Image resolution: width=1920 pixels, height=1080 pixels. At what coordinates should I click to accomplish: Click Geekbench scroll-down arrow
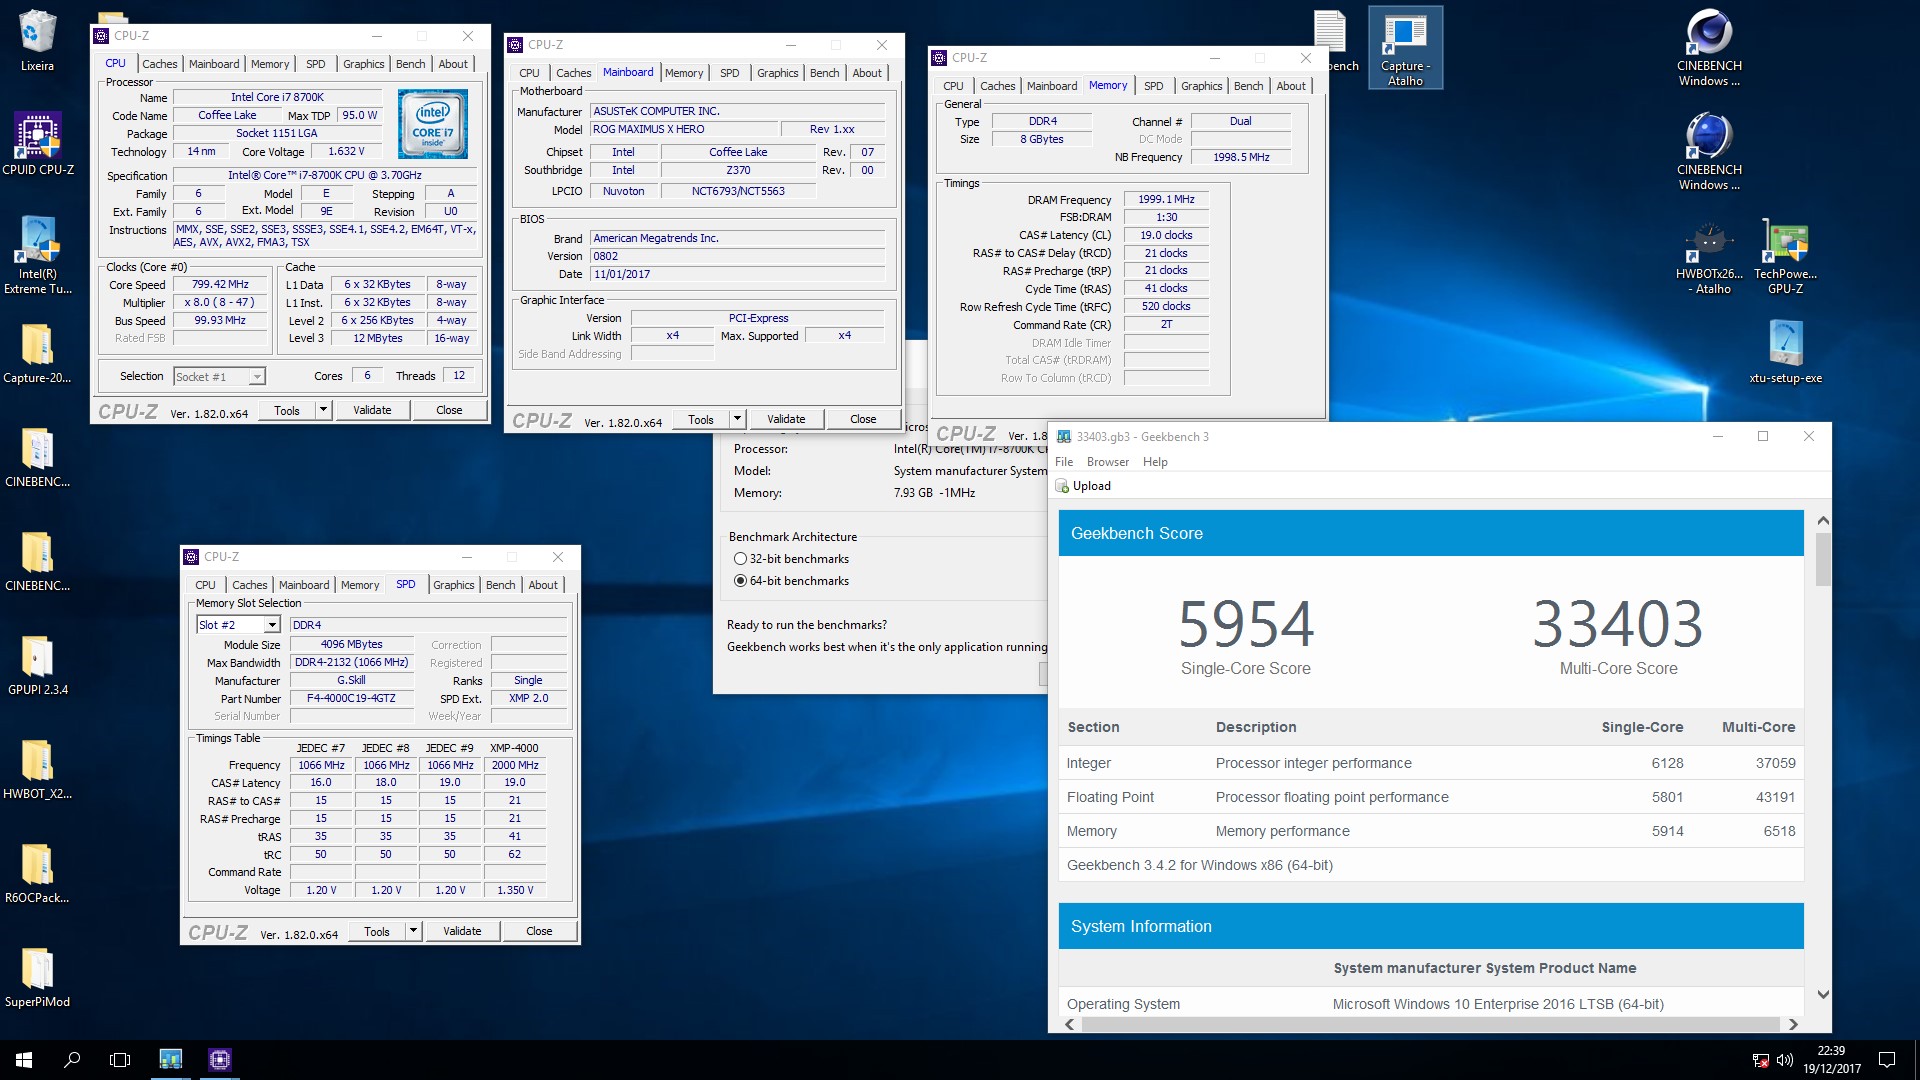pyautogui.click(x=1823, y=994)
